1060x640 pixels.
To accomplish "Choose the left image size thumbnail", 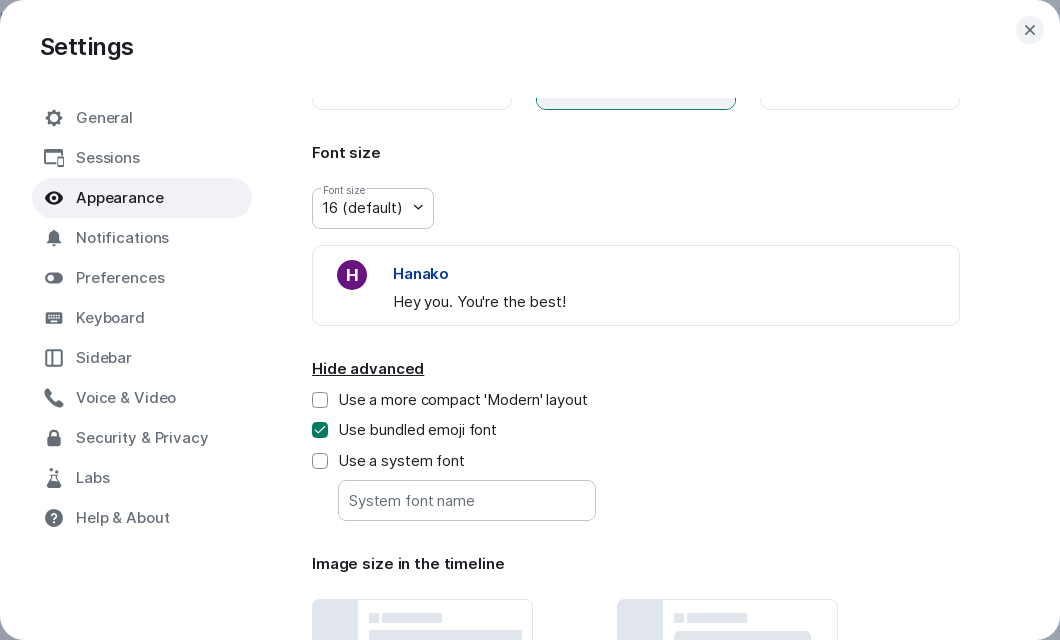I will [x=422, y=620].
